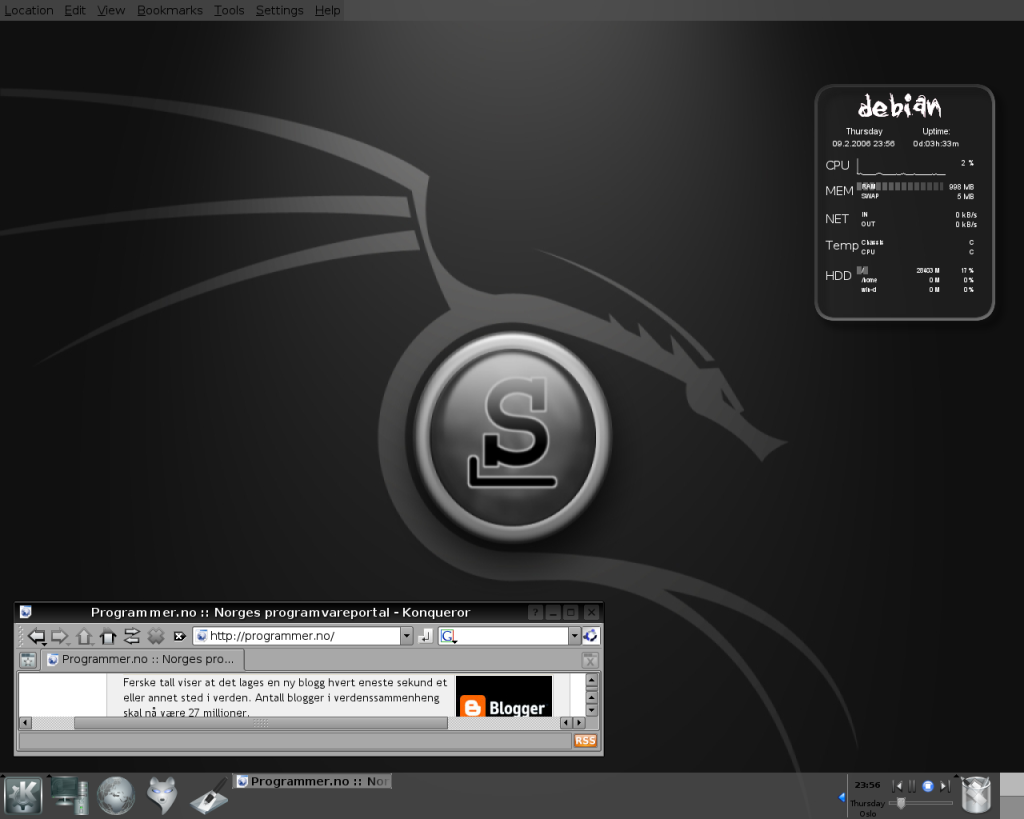Open the KDE K menu launcher
The width and height of the screenshot is (1024, 819).
(x=23, y=796)
